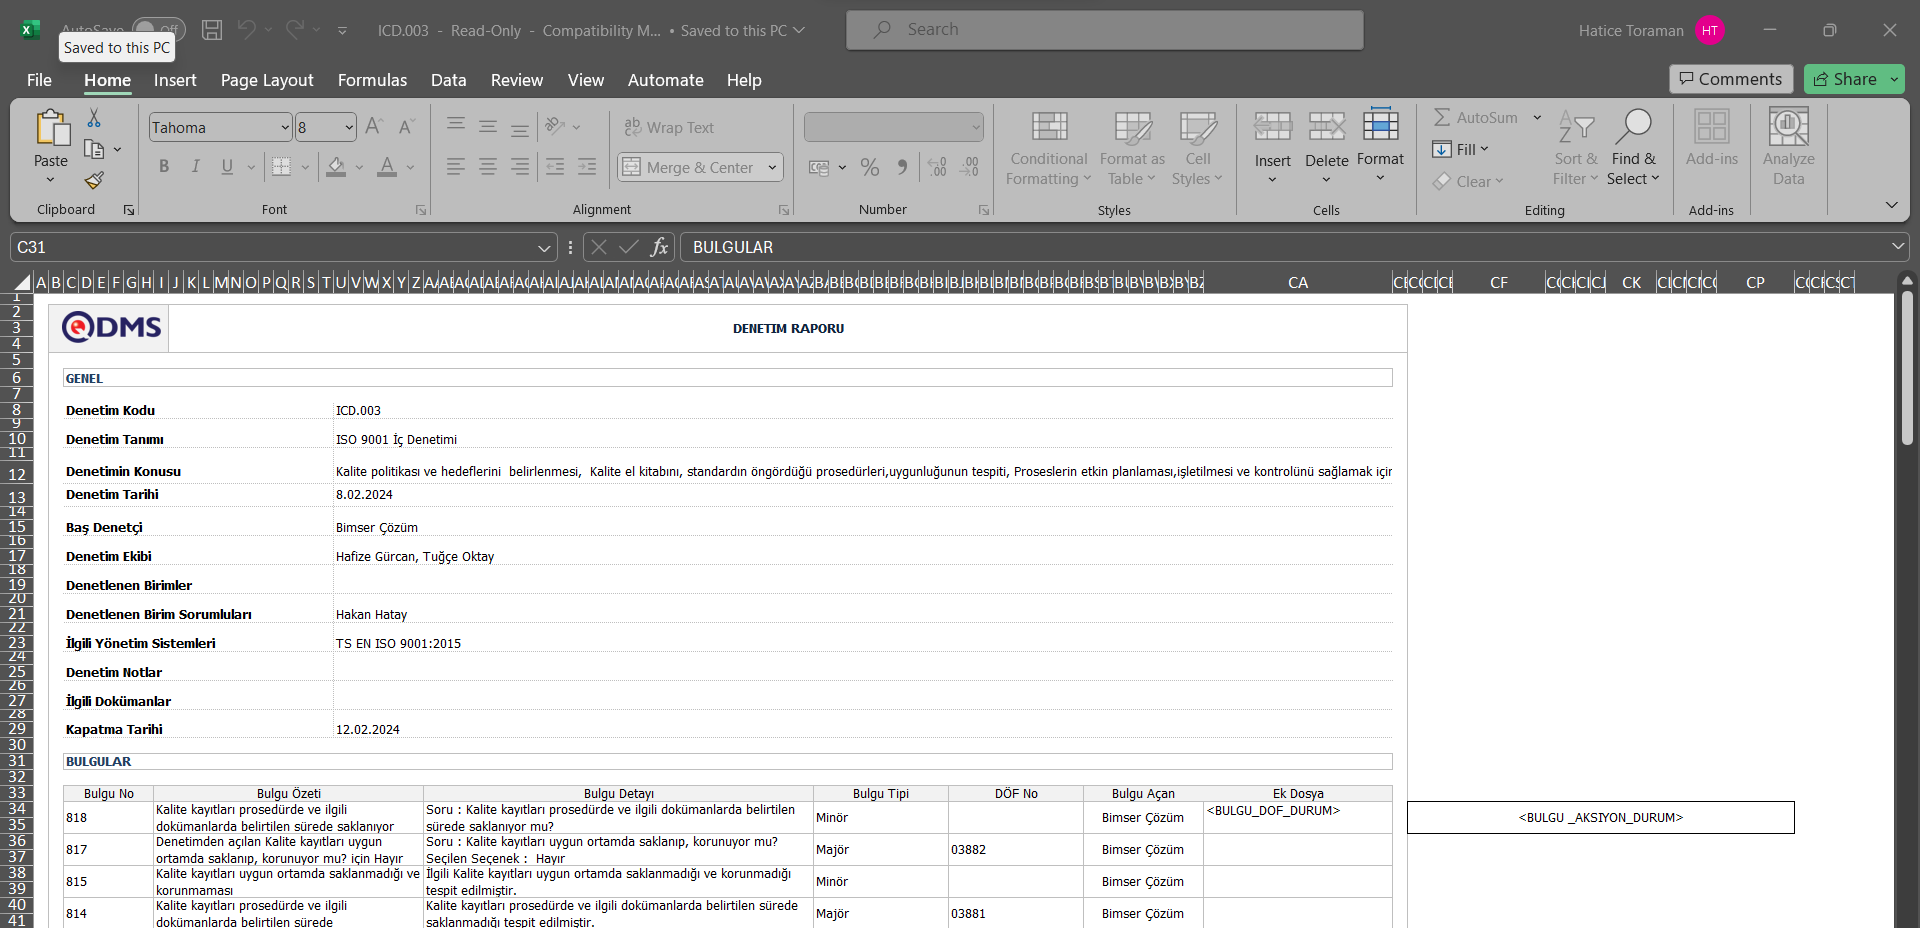
Task: Click the vertical scrollbar thumb
Action: (x=1906, y=366)
